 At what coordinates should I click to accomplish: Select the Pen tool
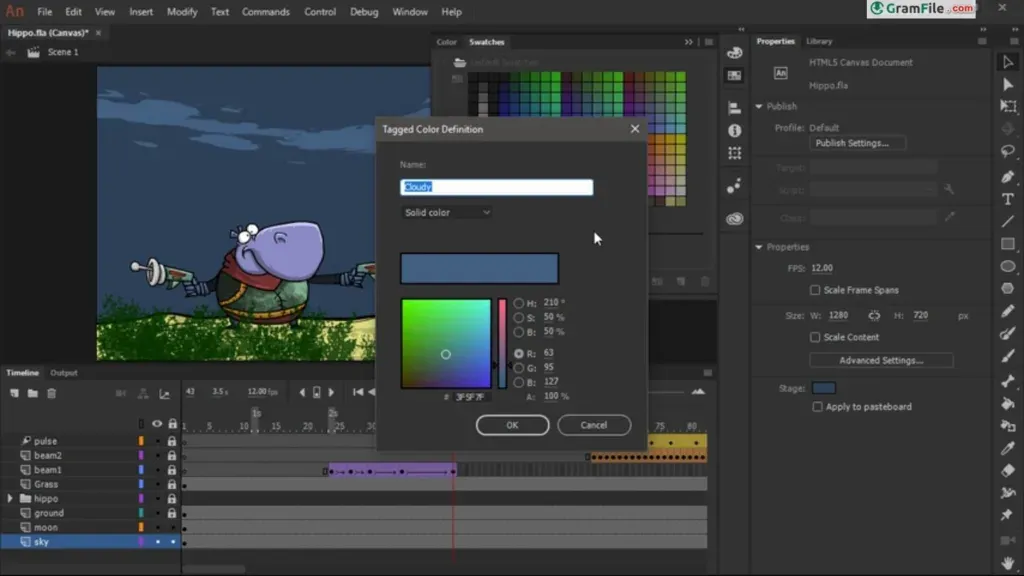click(1008, 176)
